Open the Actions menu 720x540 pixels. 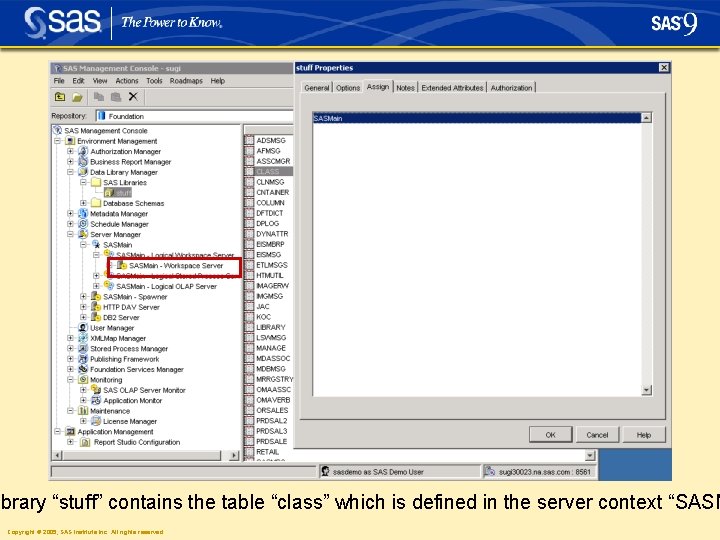127,81
